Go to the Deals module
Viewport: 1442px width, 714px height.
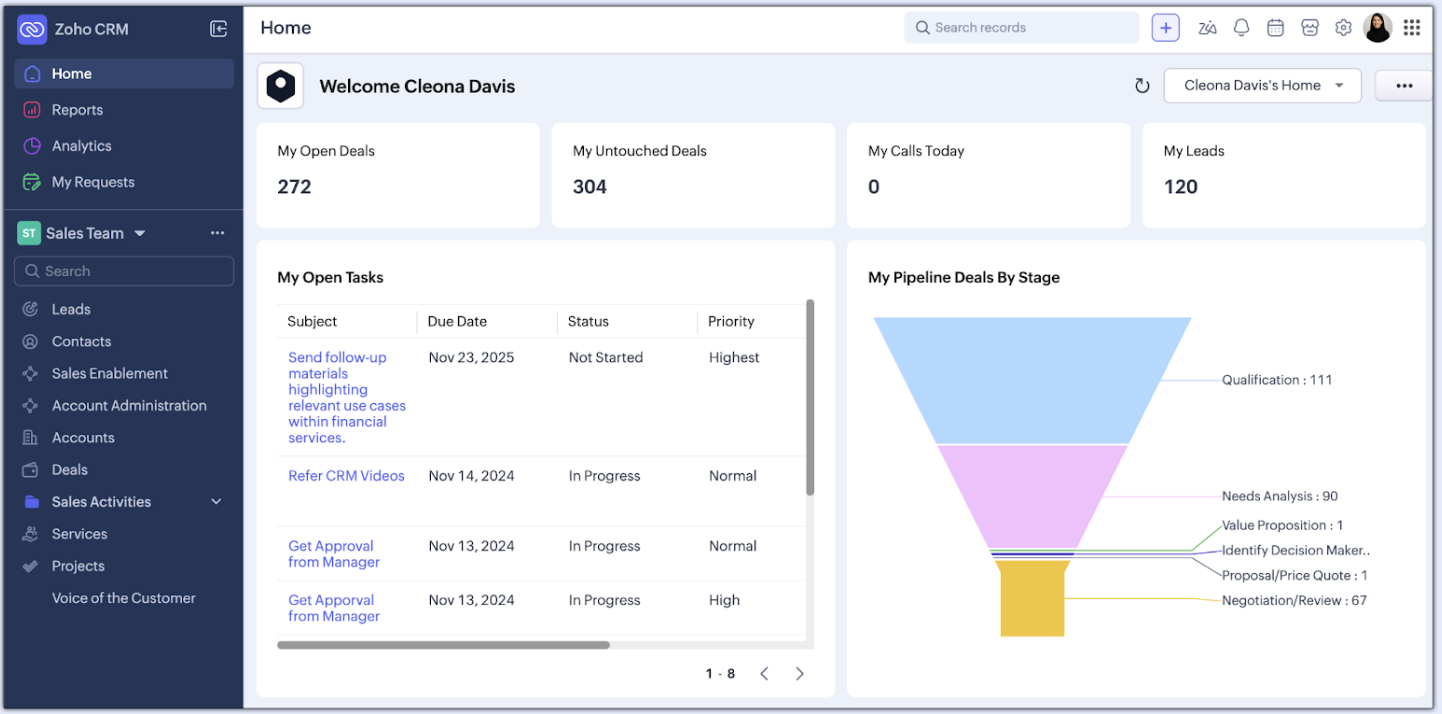[x=69, y=470]
